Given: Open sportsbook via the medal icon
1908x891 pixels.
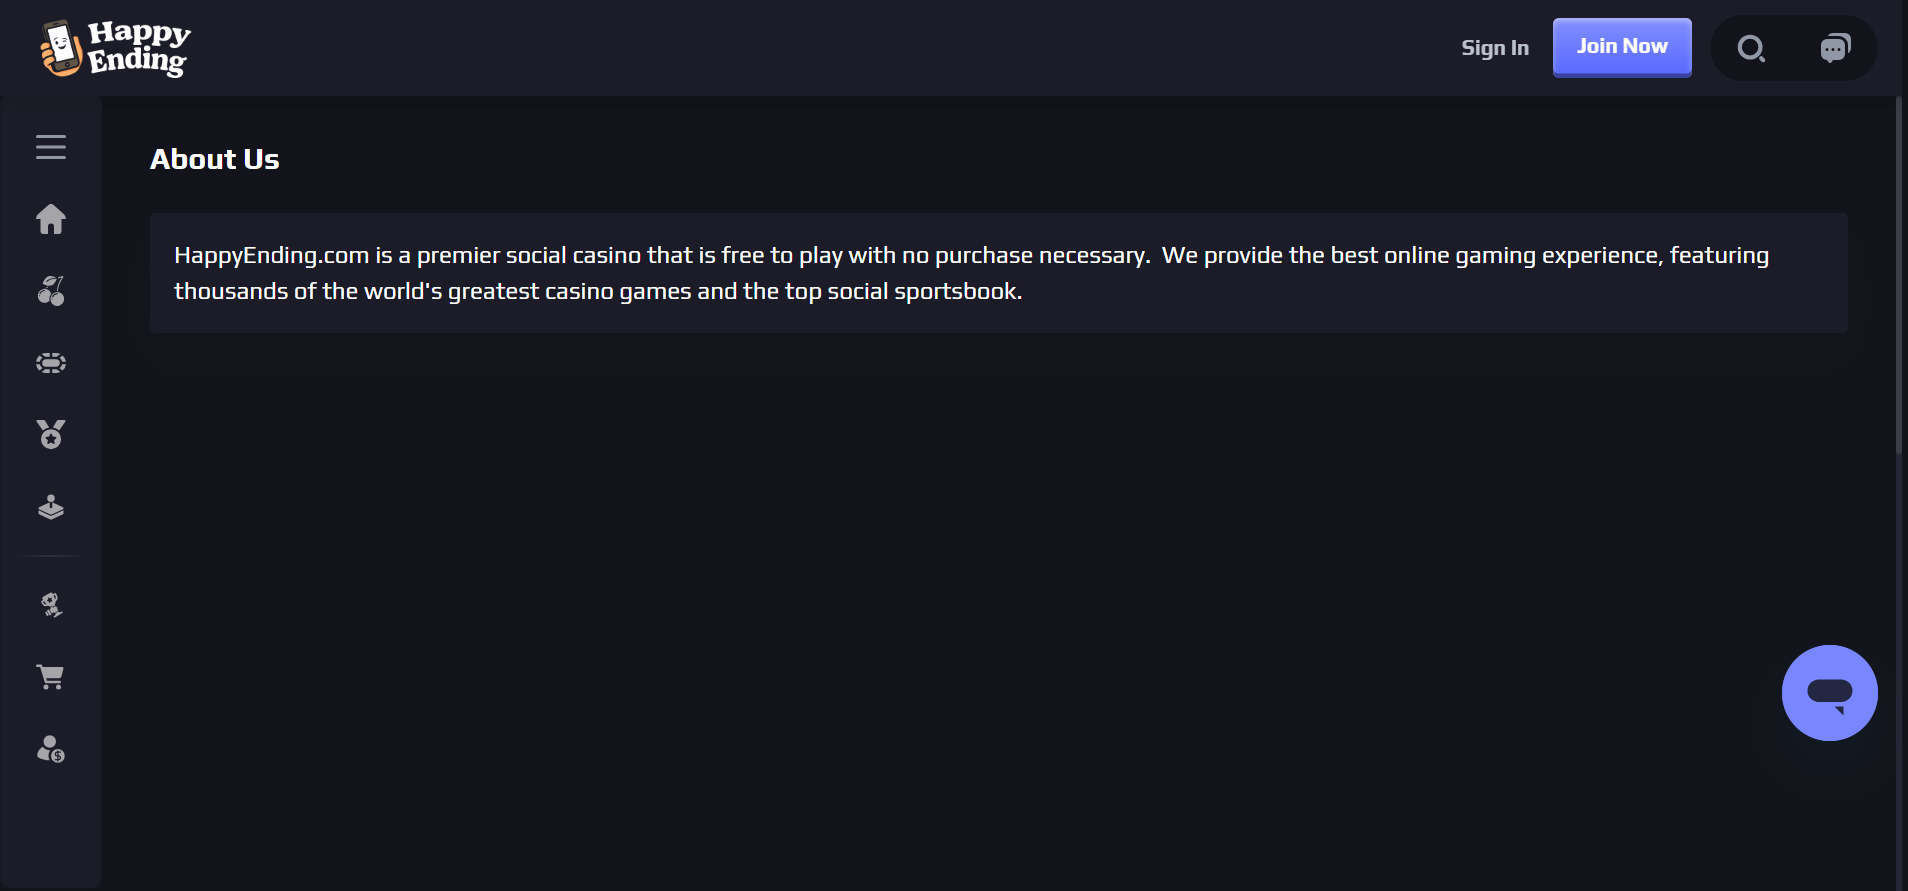Looking at the screenshot, I should pyautogui.click(x=51, y=435).
